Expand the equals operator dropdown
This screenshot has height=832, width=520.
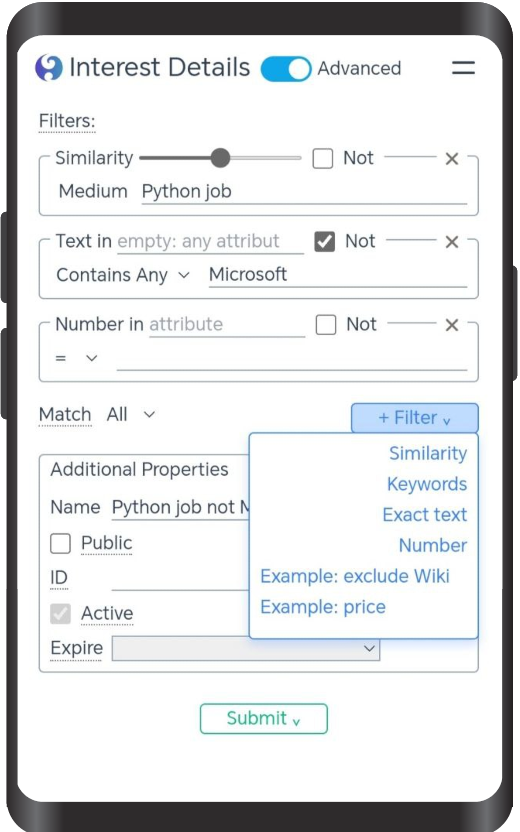pyautogui.click(x=77, y=358)
